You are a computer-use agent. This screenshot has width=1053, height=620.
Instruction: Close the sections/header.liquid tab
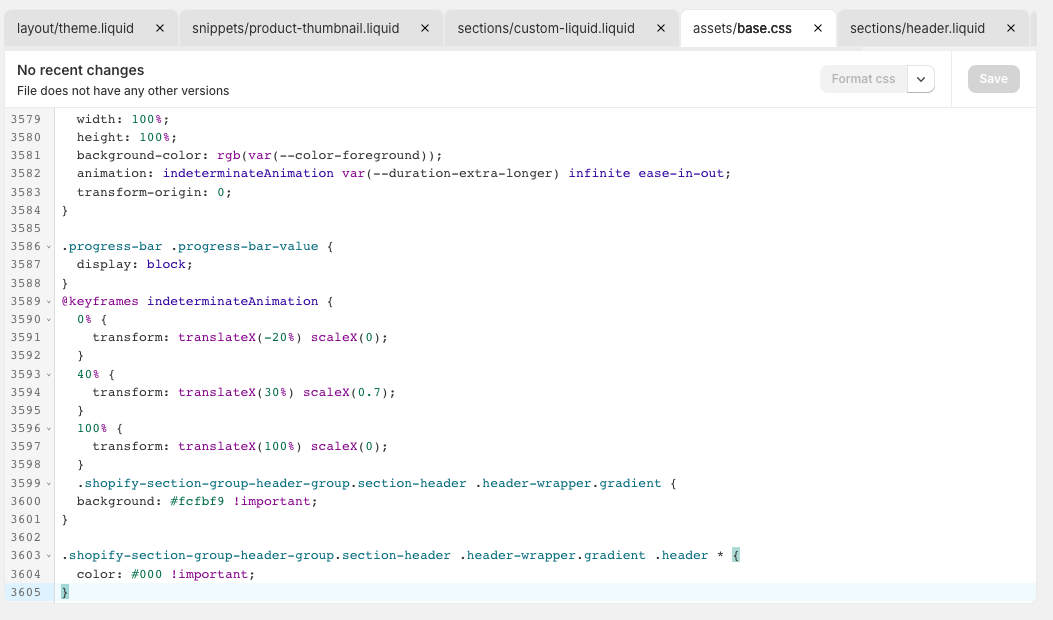1010,28
